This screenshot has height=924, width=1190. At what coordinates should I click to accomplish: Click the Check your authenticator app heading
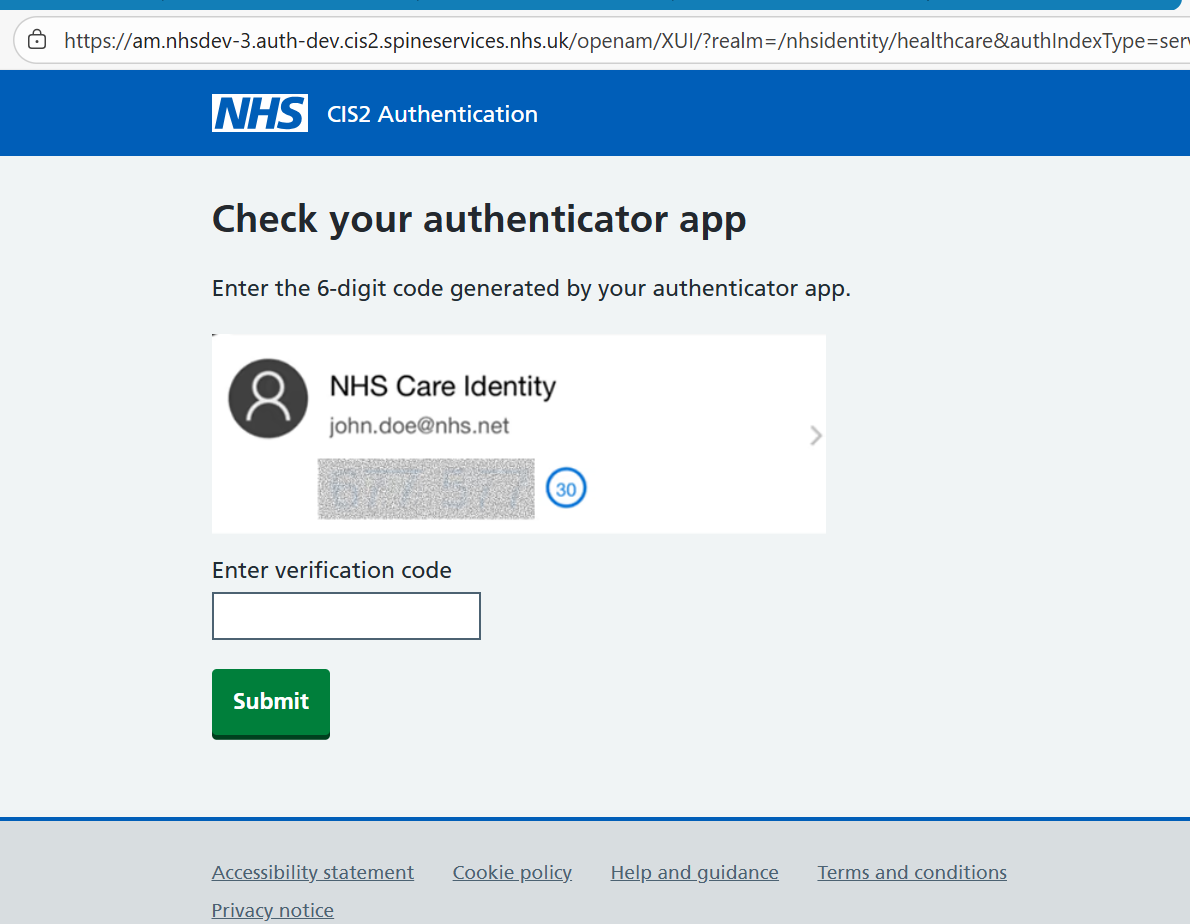tap(479, 219)
